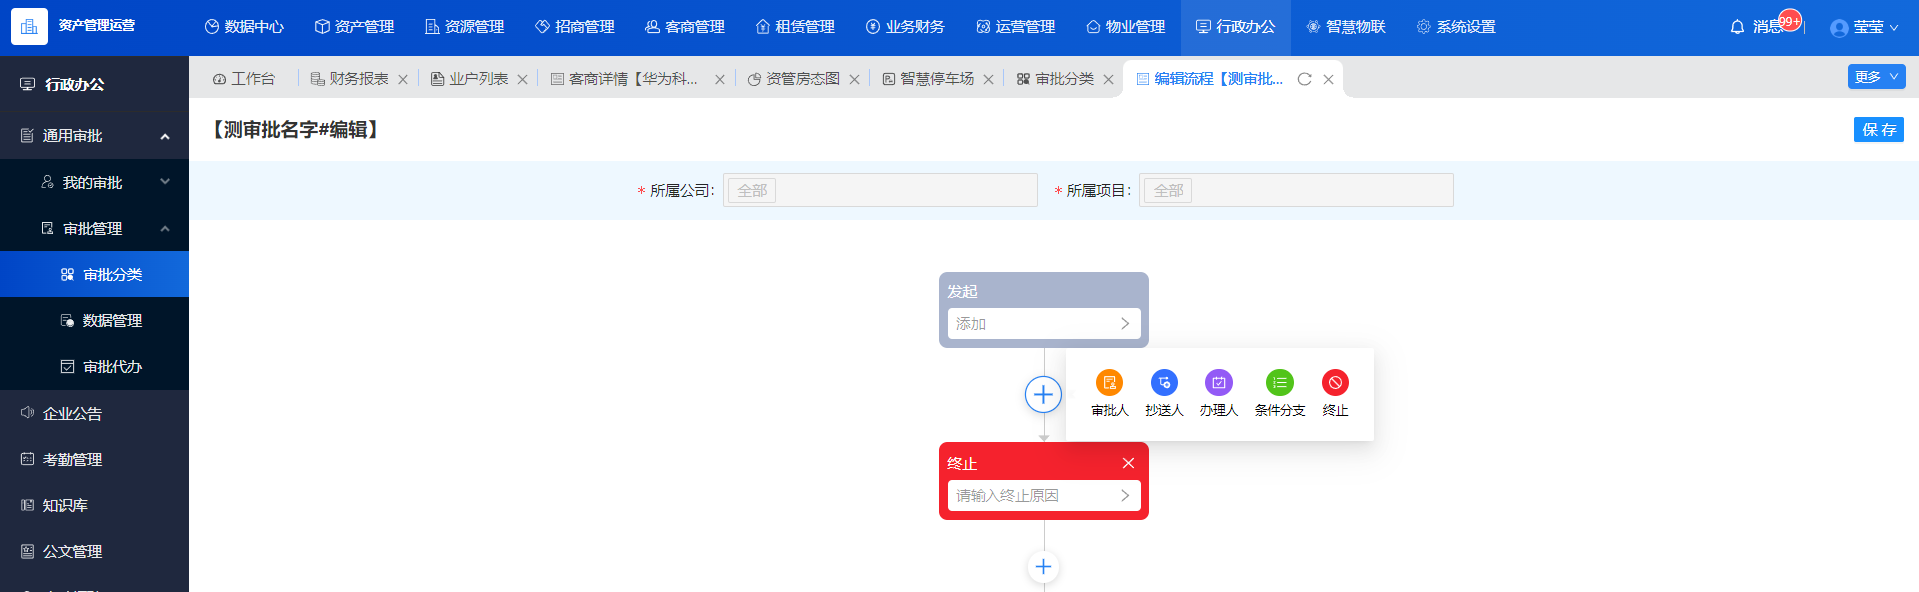1919x592 pixels.
Task: Refresh the 编辑流程 tab
Action: (1304, 79)
